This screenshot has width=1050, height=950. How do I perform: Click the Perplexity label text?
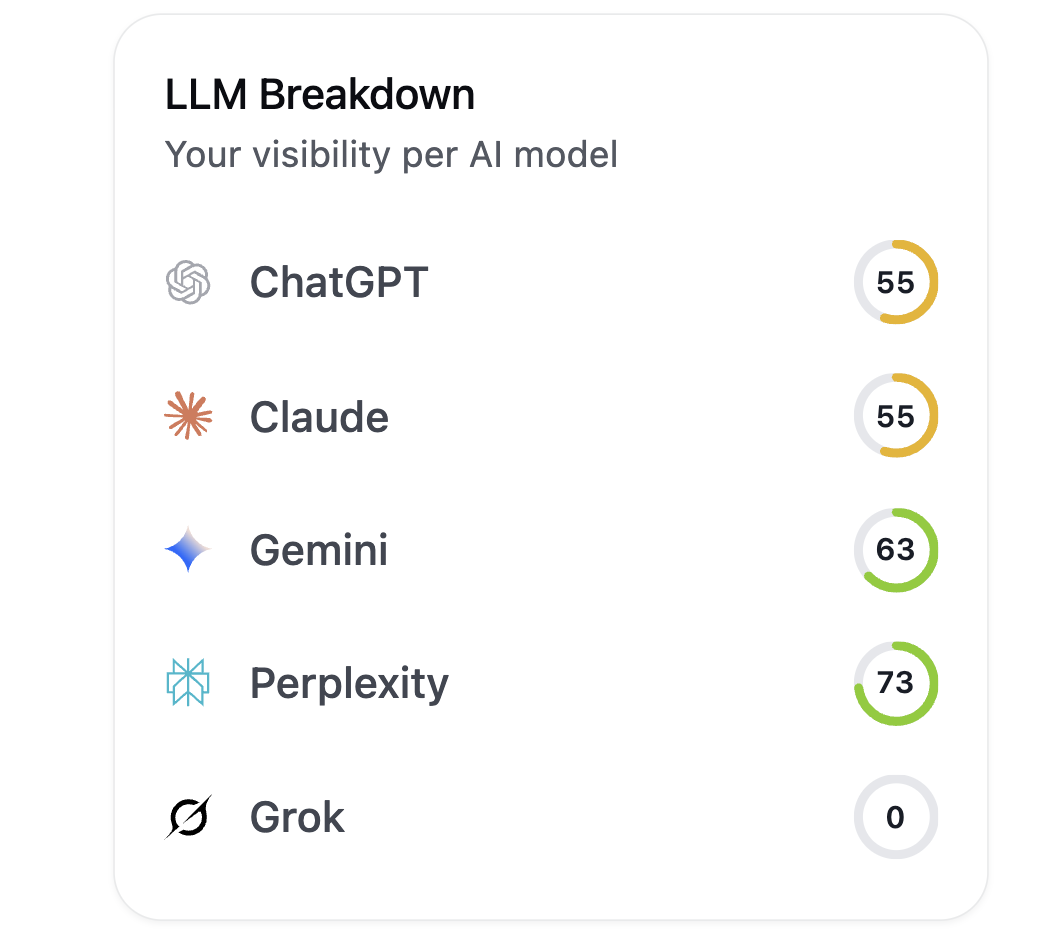[348, 683]
